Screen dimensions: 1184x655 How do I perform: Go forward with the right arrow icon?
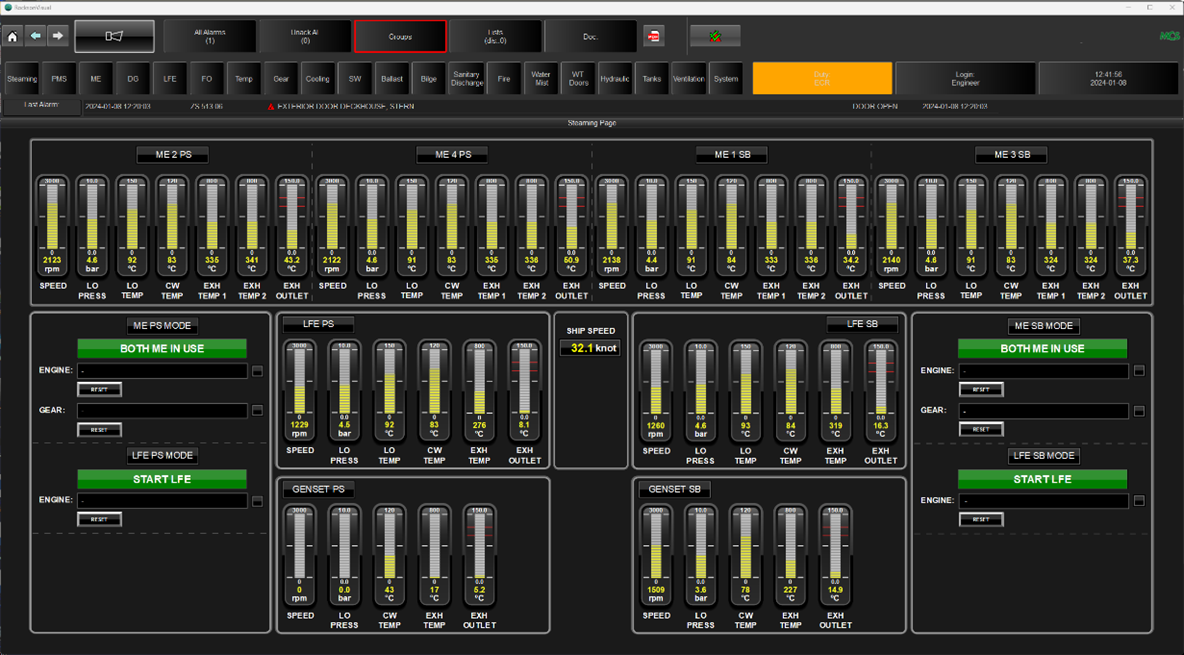tap(58, 36)
